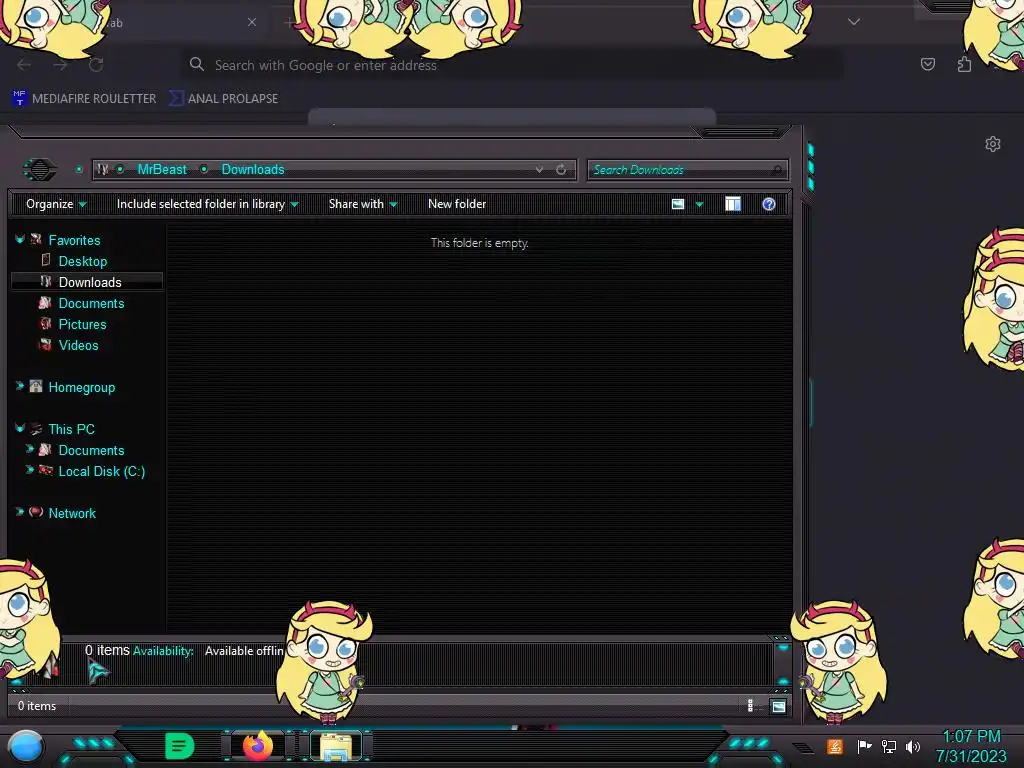This screenshot has height=768, width=1024.
Task: Open network tray icon
Action: 888,746
